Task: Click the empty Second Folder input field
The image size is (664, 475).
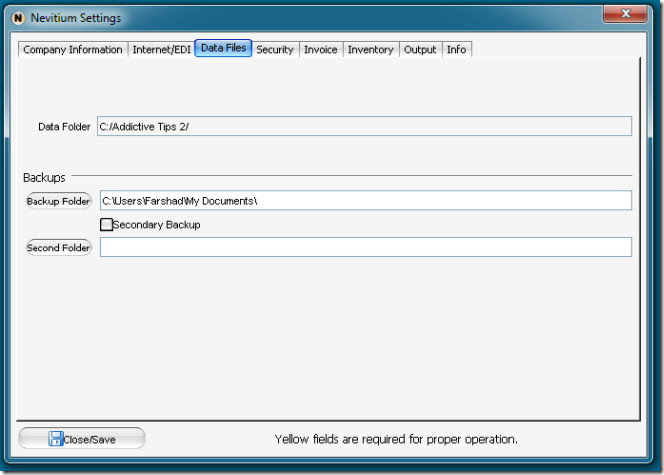Action: 366,247
